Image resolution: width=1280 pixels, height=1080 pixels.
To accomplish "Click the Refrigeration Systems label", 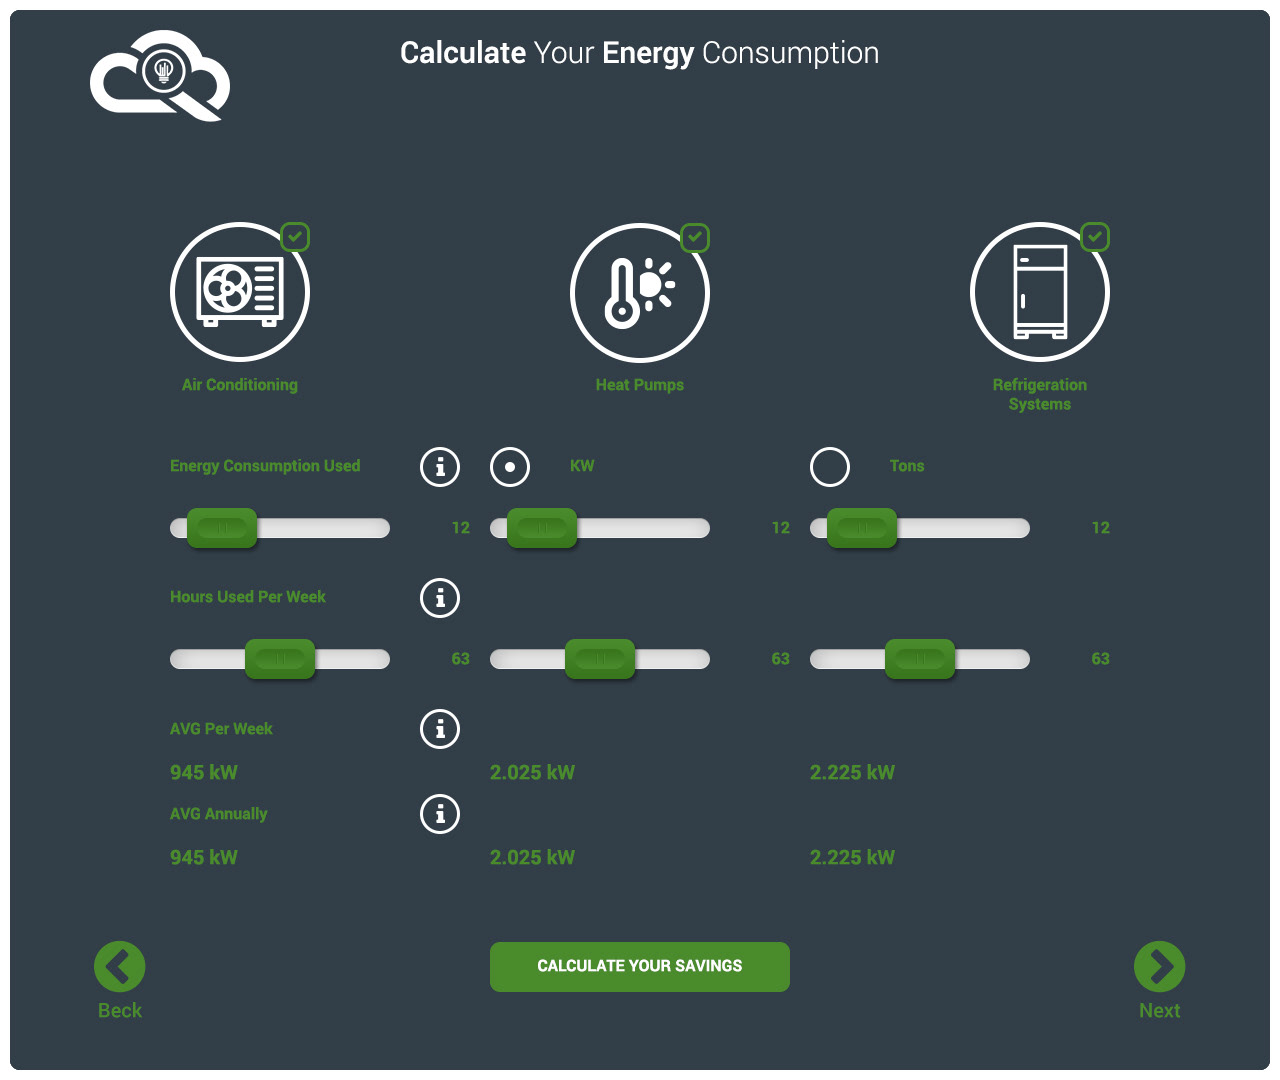I will [x=1040, y=394].
